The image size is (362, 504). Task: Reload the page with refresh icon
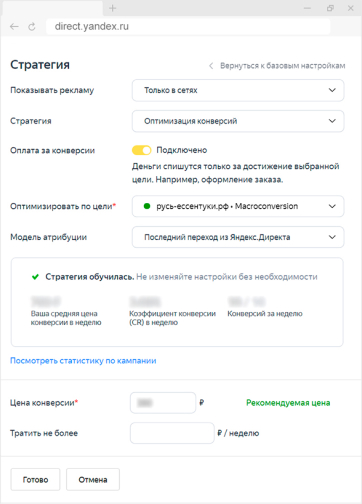(x=32, y=27)
